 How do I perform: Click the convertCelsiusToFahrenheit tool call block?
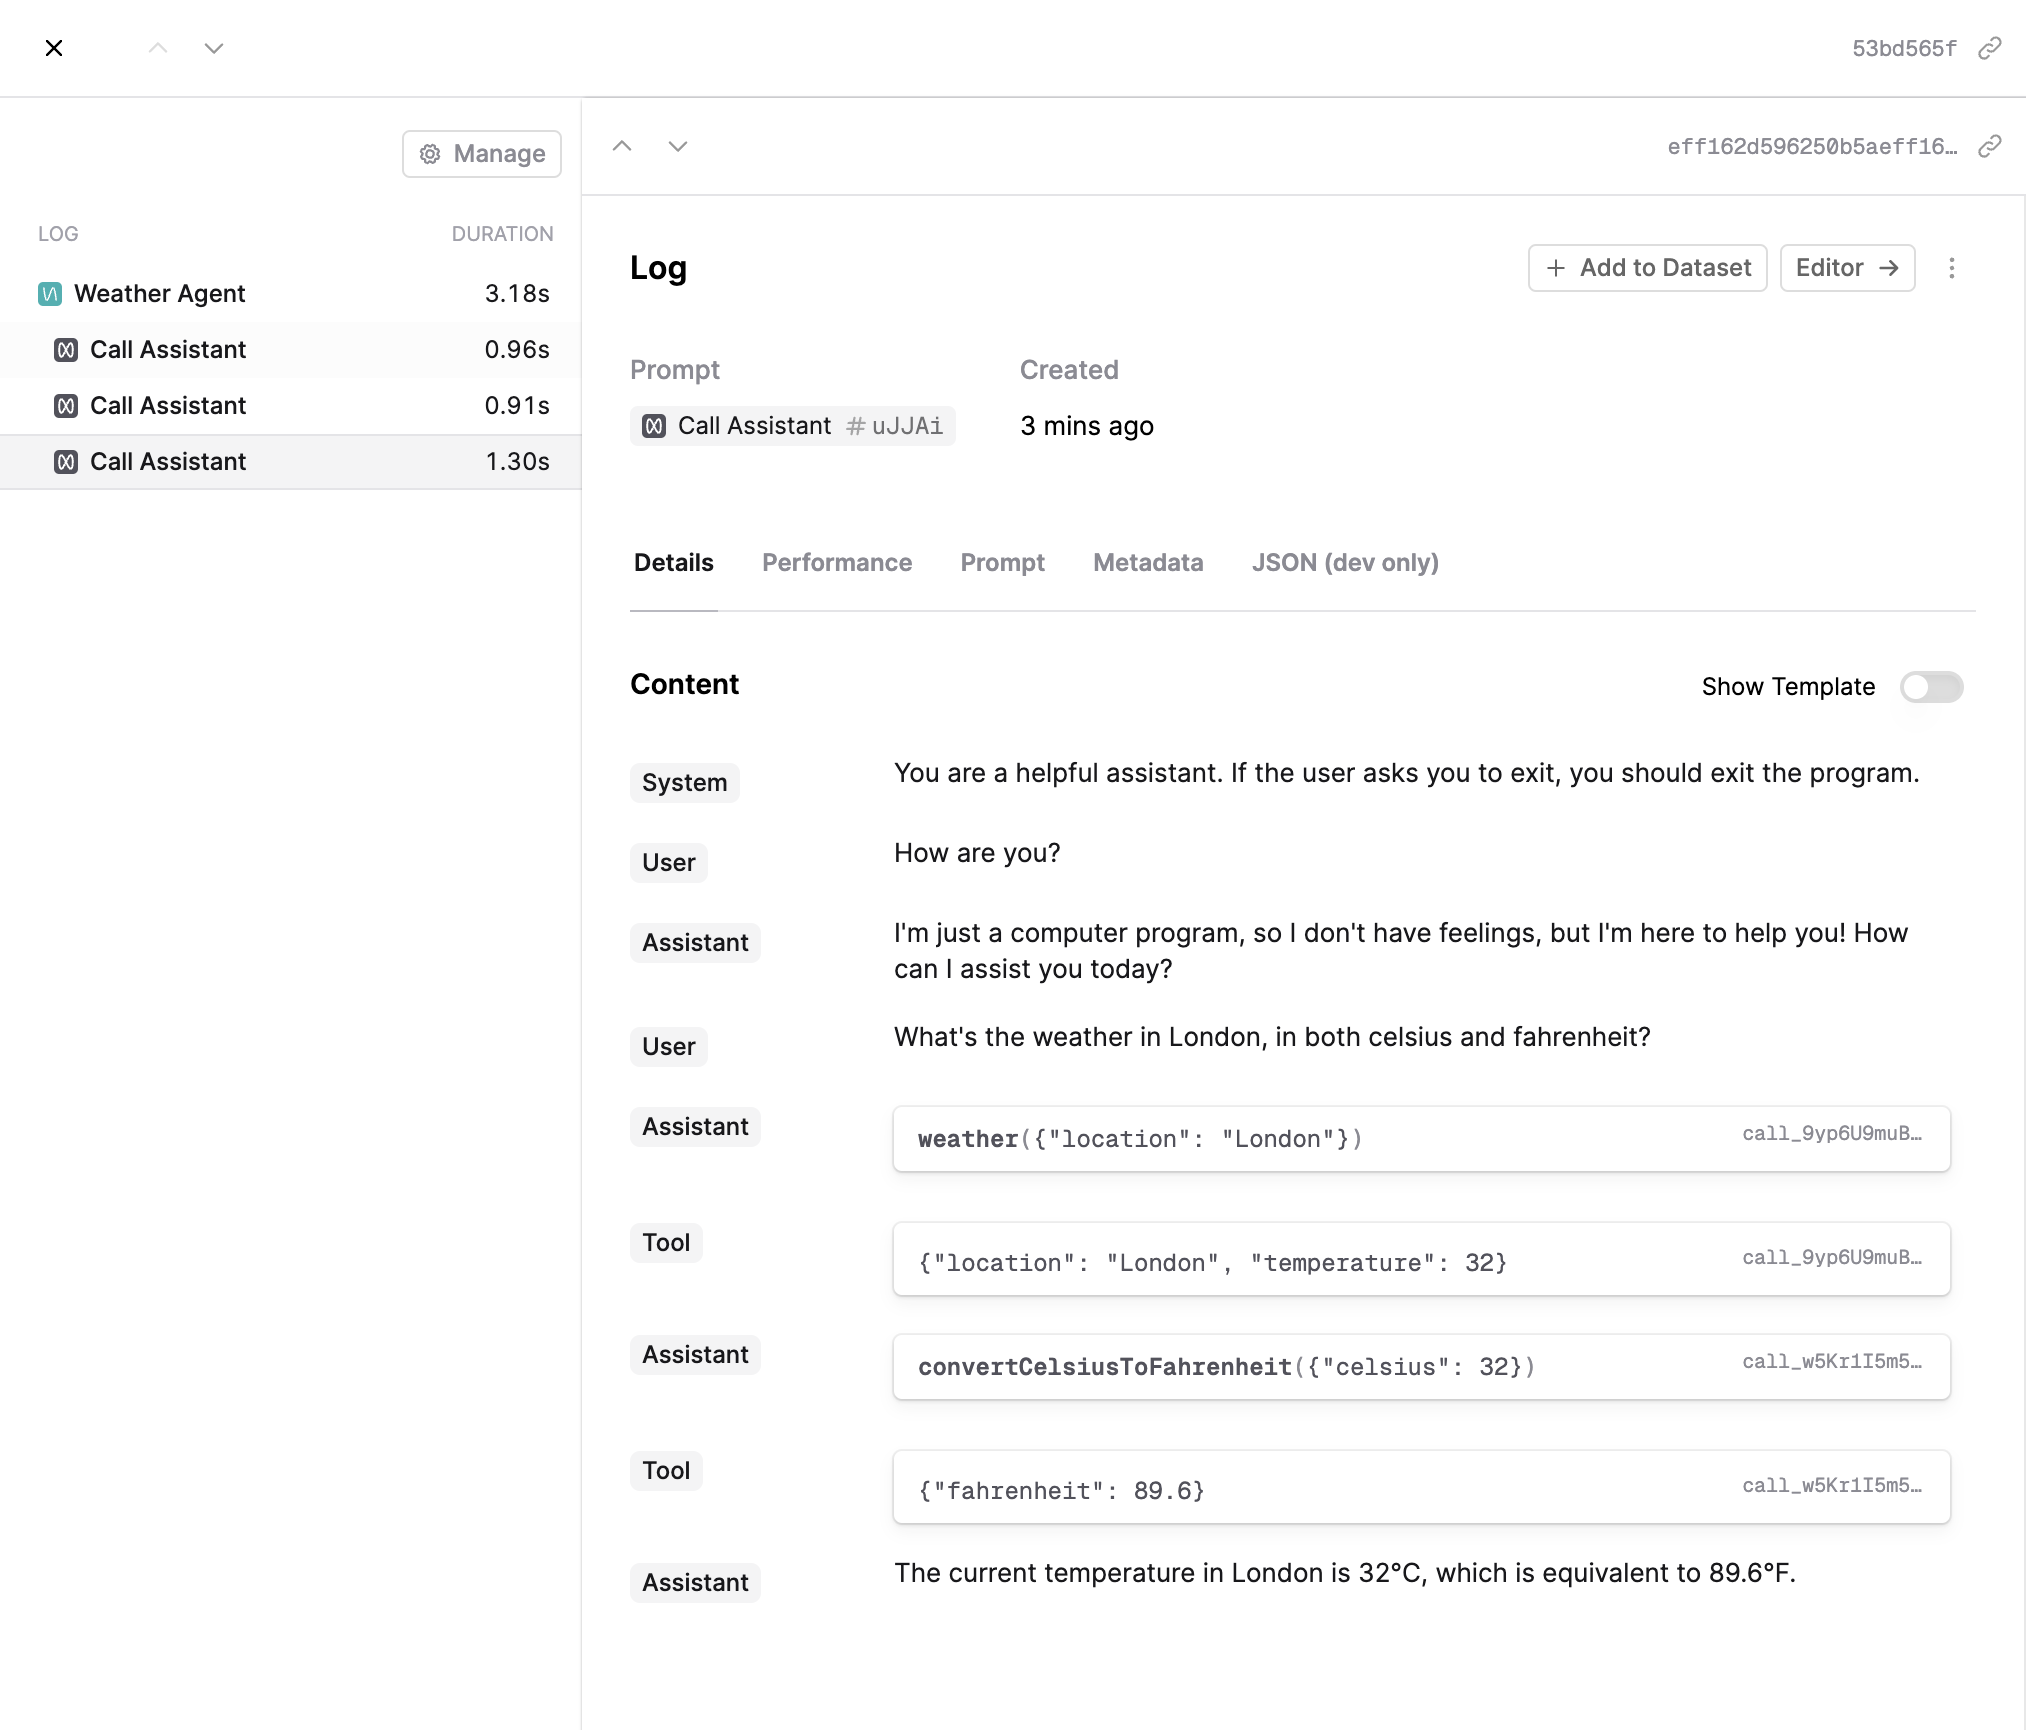(x=1422, y=1367)
